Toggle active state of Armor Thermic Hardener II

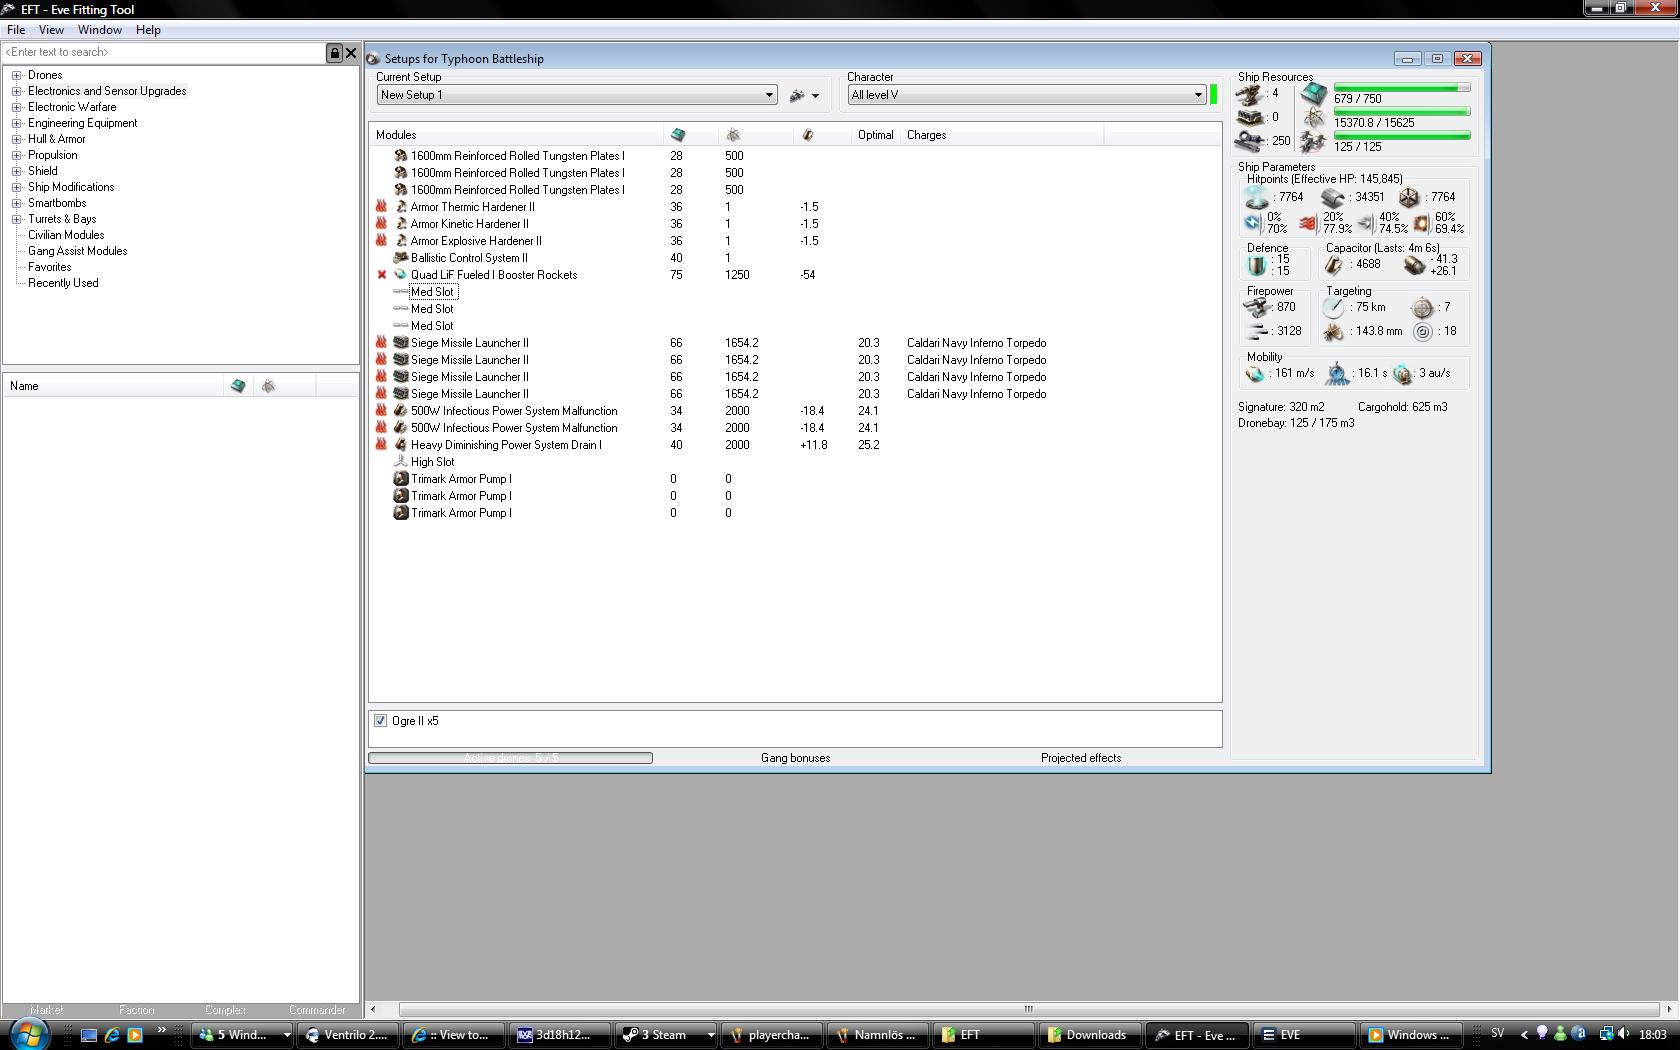click(x=381, y=207)
